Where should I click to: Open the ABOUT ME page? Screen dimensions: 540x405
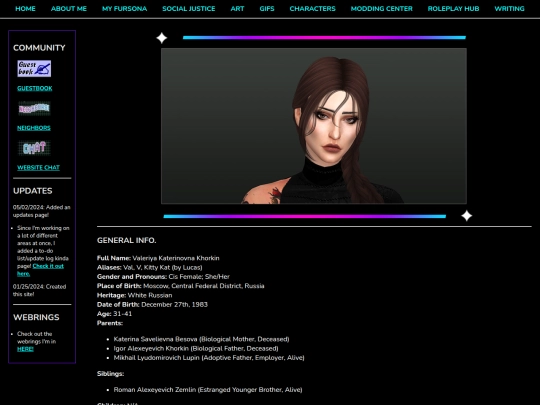click(x=69, y=9)
